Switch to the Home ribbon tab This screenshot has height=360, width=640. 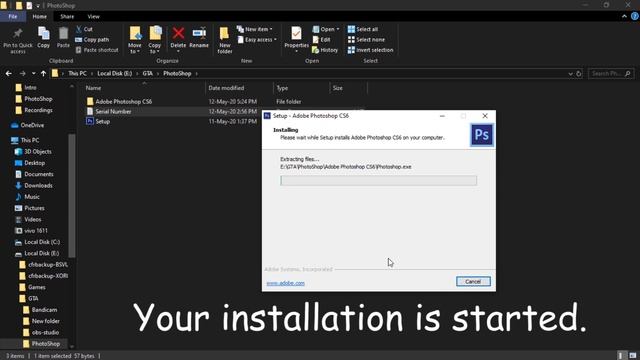[40, 16]
